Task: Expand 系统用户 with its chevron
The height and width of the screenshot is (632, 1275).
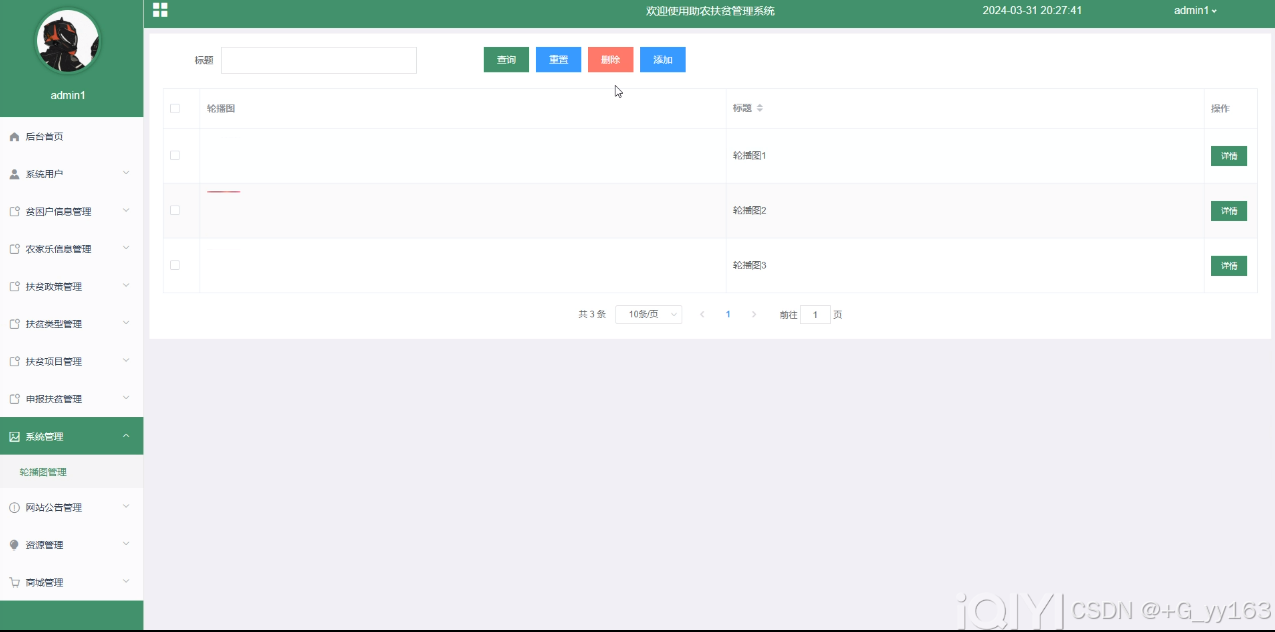Action: click(x=126, y=173)
